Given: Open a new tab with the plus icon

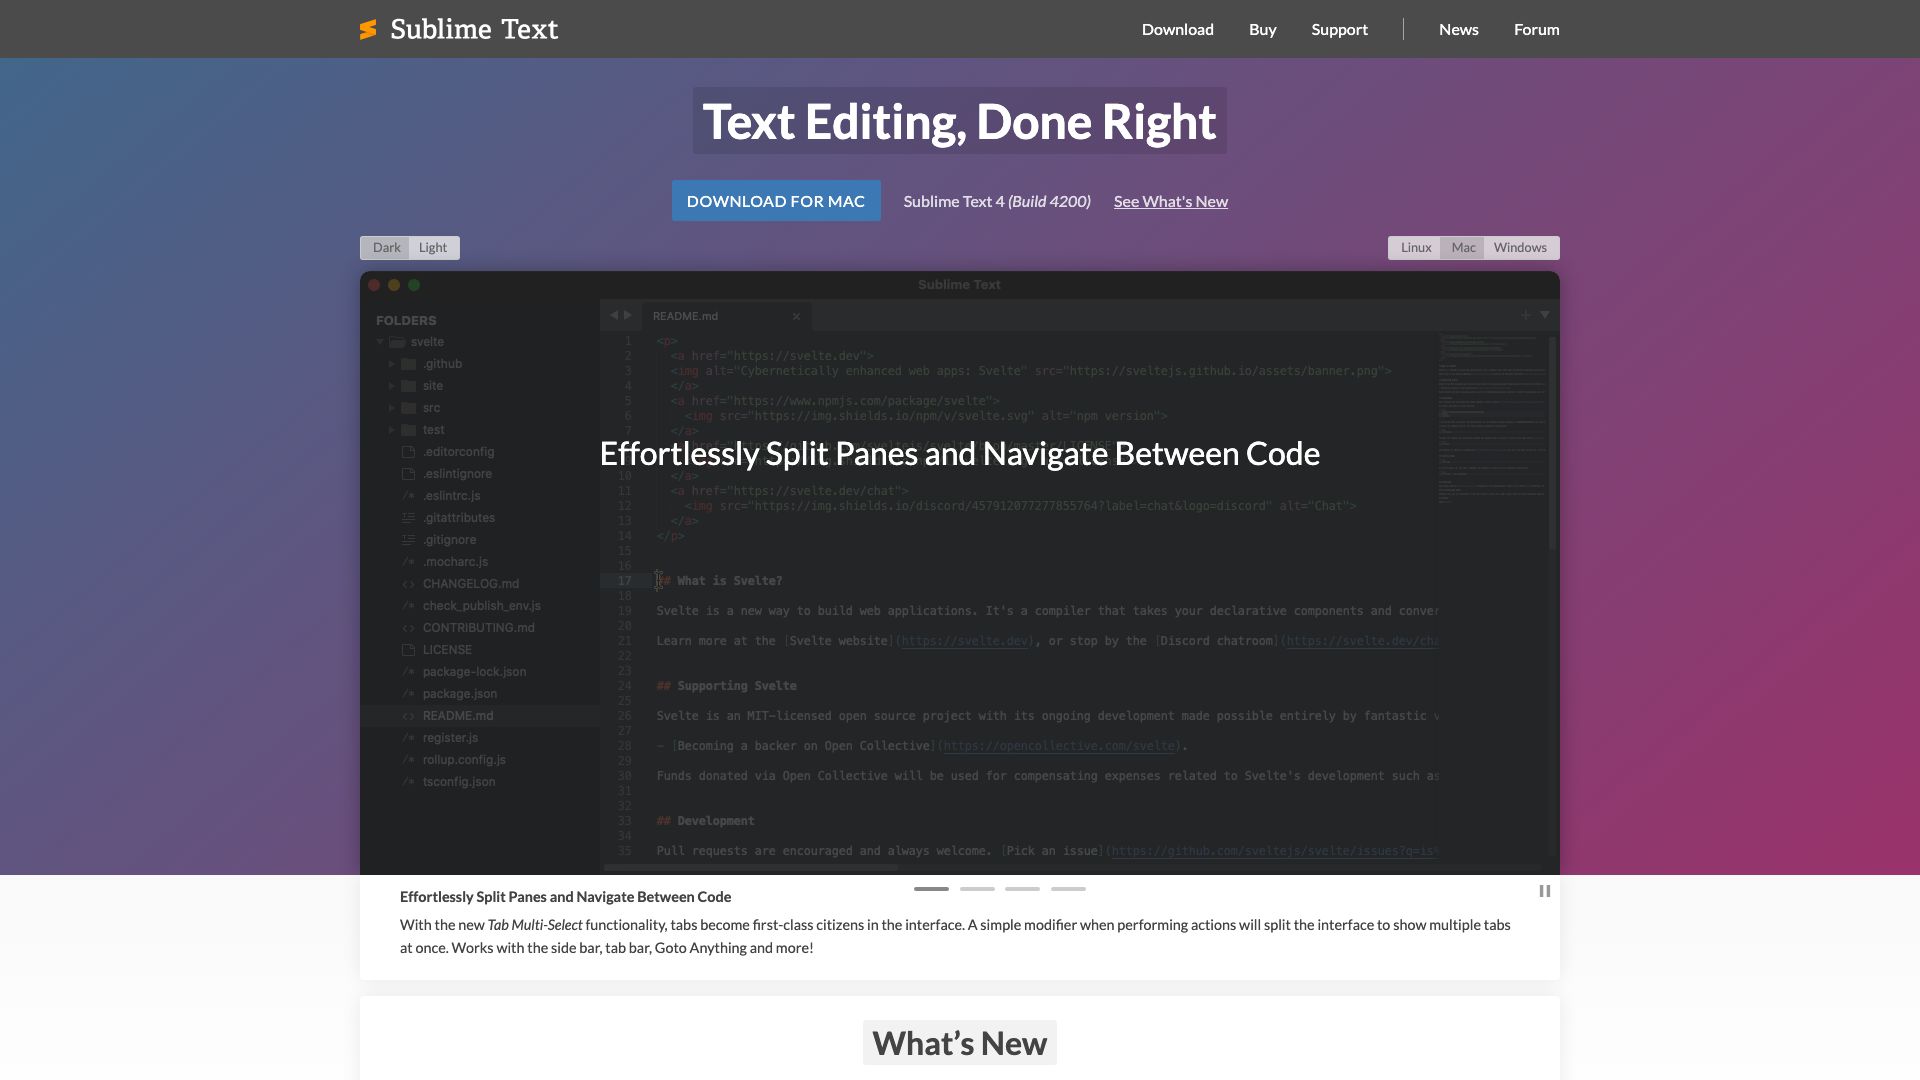Looking at the screenshot, I should [x=1524, y=315].
